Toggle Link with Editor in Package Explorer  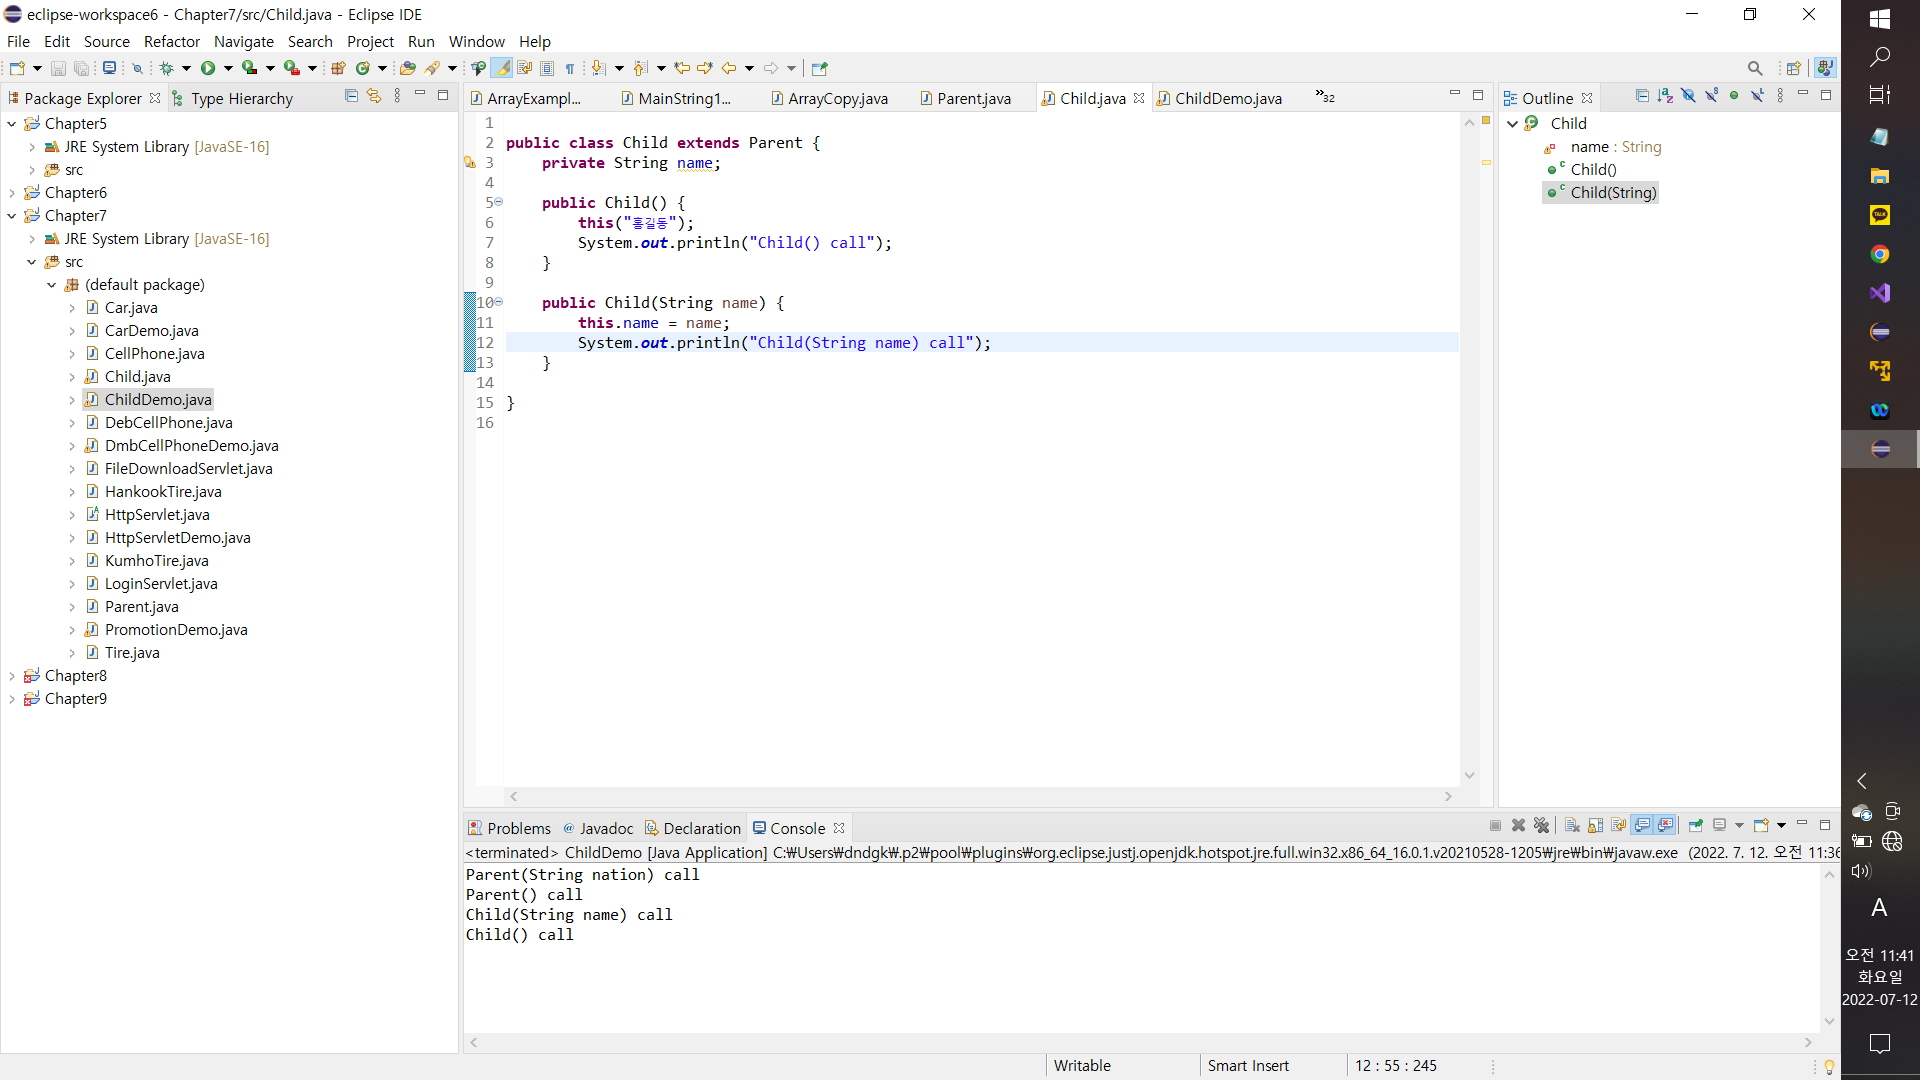[x=374, y=96]
